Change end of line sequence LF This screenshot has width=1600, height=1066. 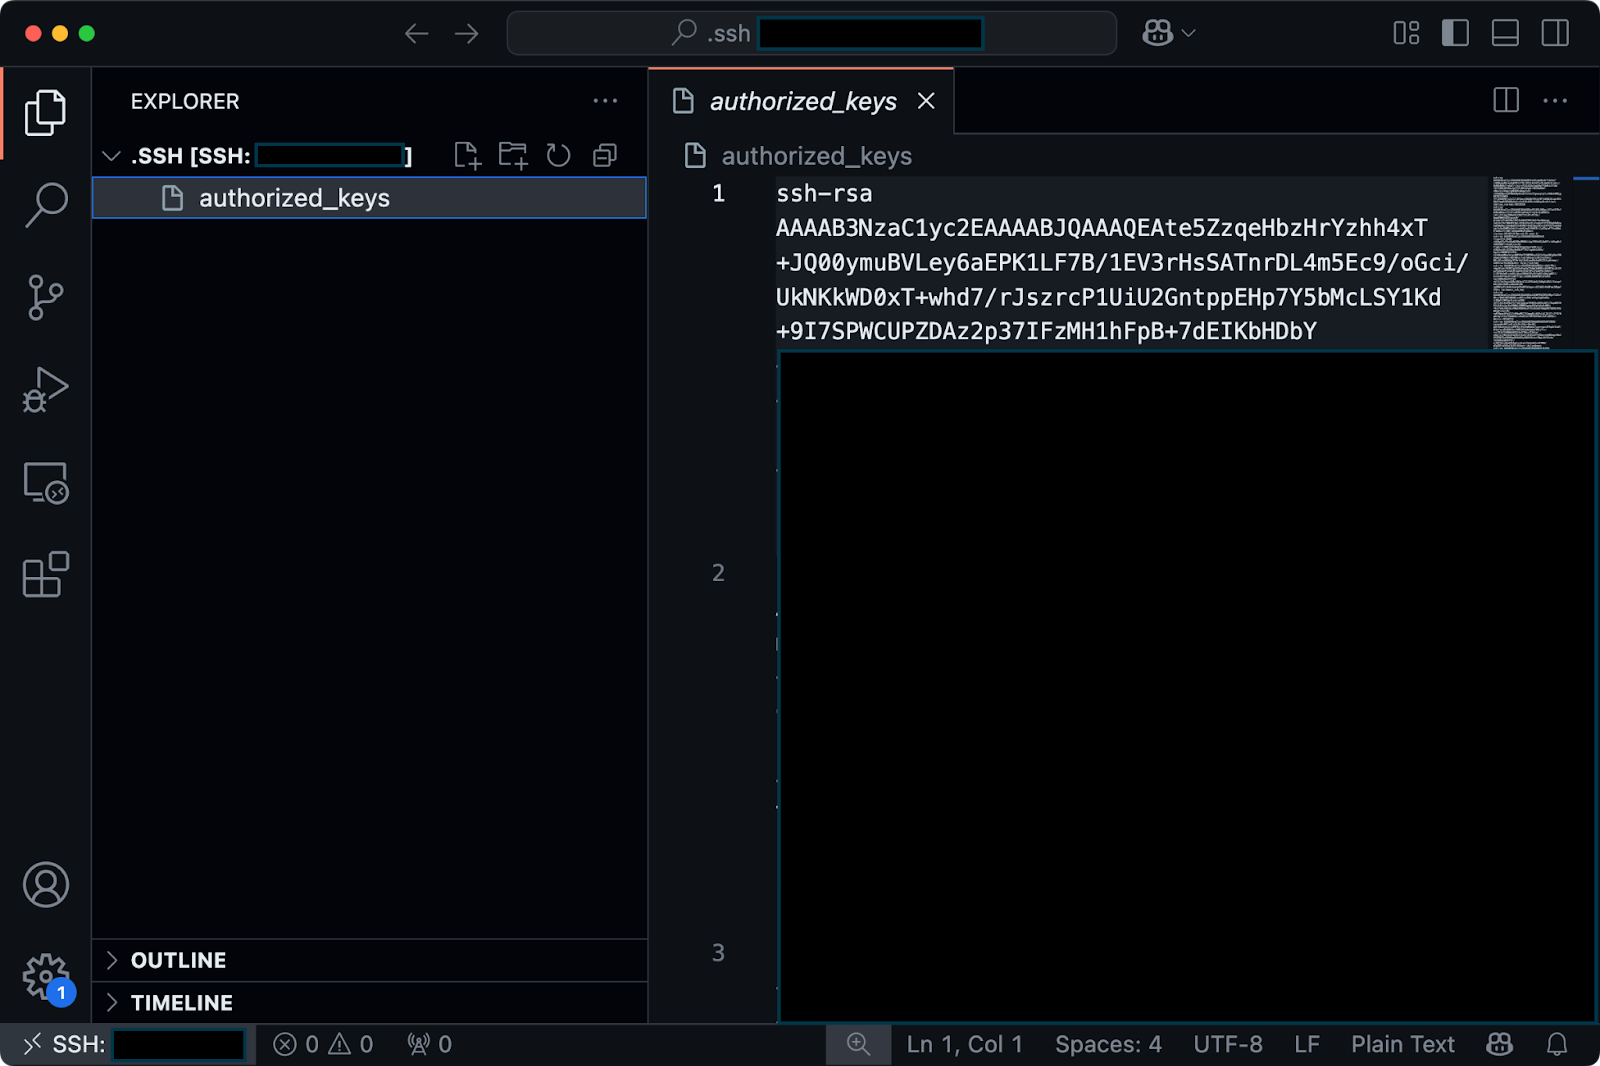point(1307,1044)
